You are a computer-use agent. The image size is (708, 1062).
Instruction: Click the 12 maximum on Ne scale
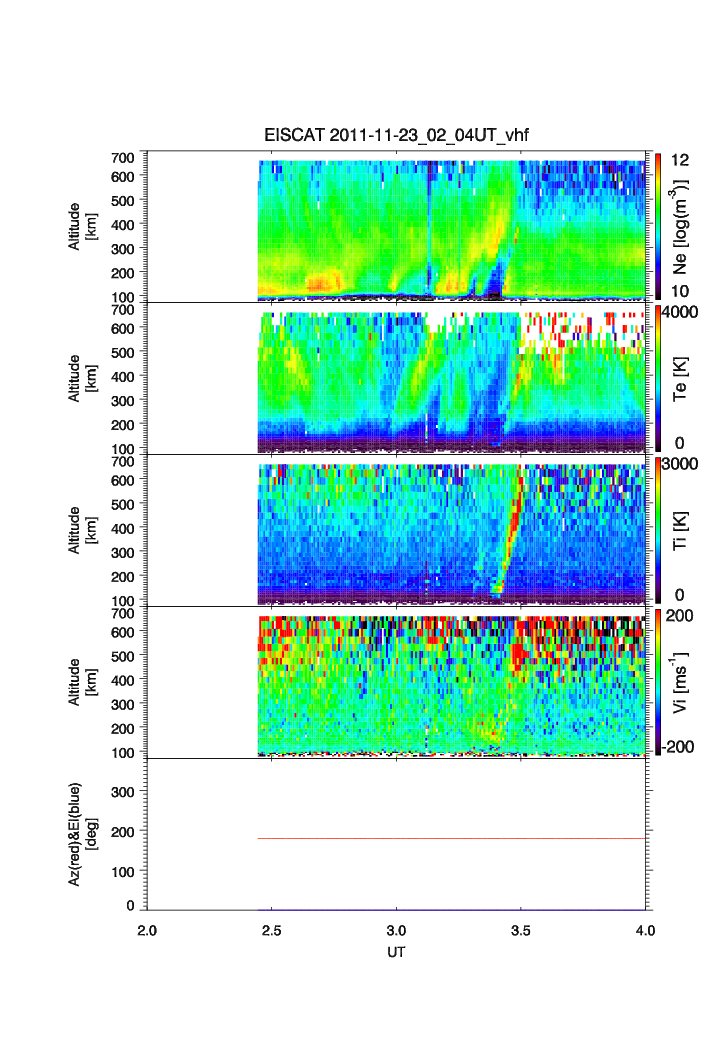tap(680, 160)
